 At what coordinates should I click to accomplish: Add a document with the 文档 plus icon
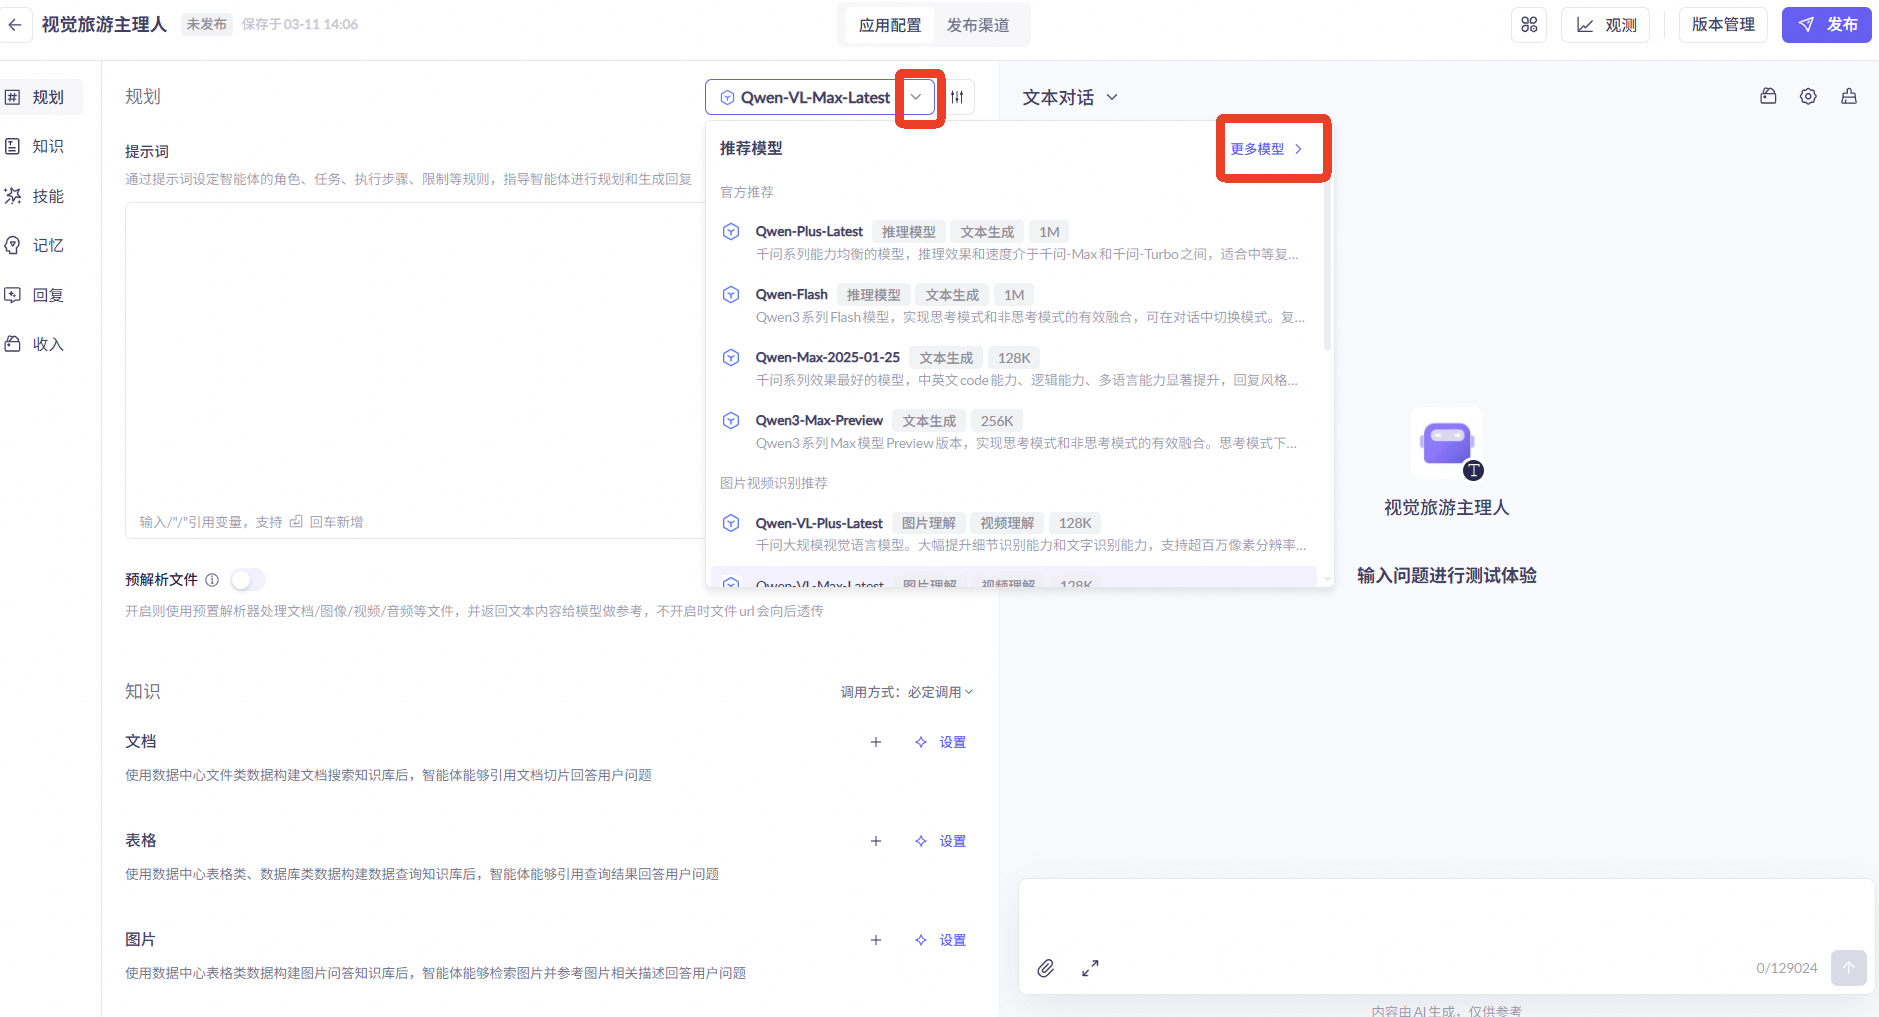pyautogui.click(x=876, y=742)
